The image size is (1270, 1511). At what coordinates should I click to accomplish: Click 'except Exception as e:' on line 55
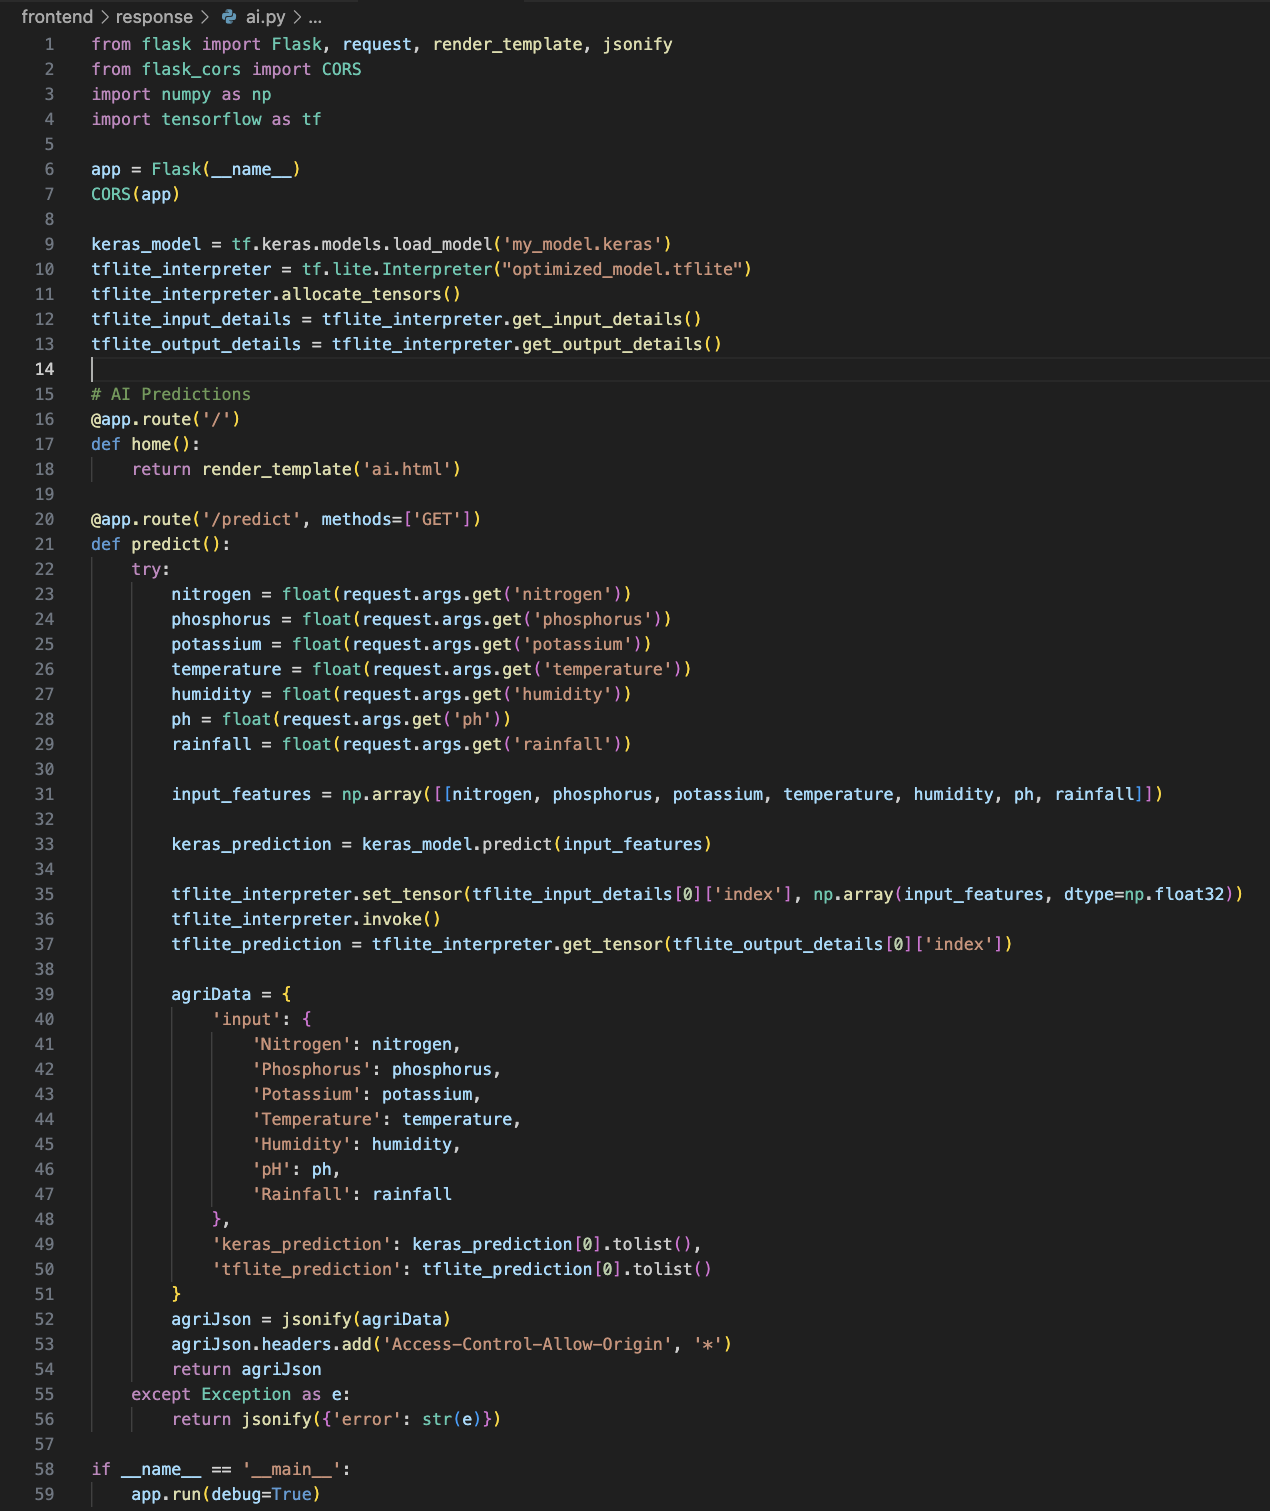pos(241,1394)
